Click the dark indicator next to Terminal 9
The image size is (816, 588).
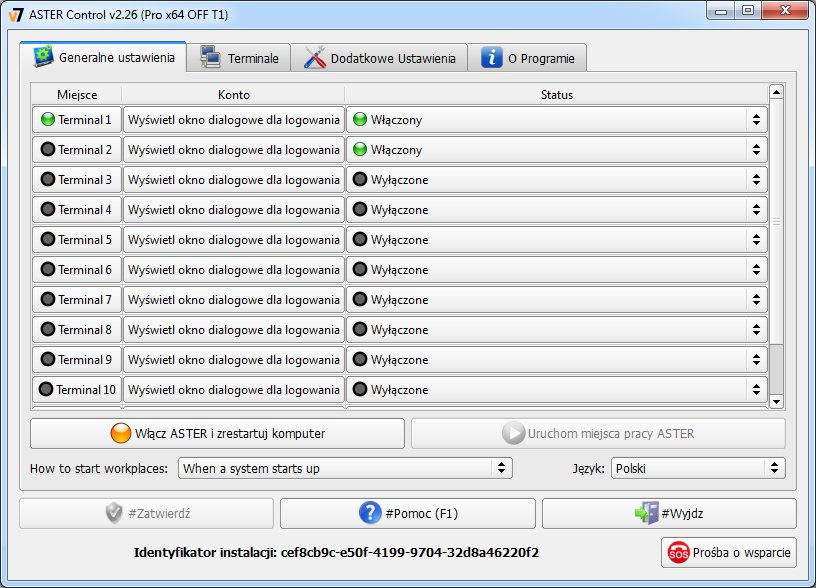coord(48,360)
